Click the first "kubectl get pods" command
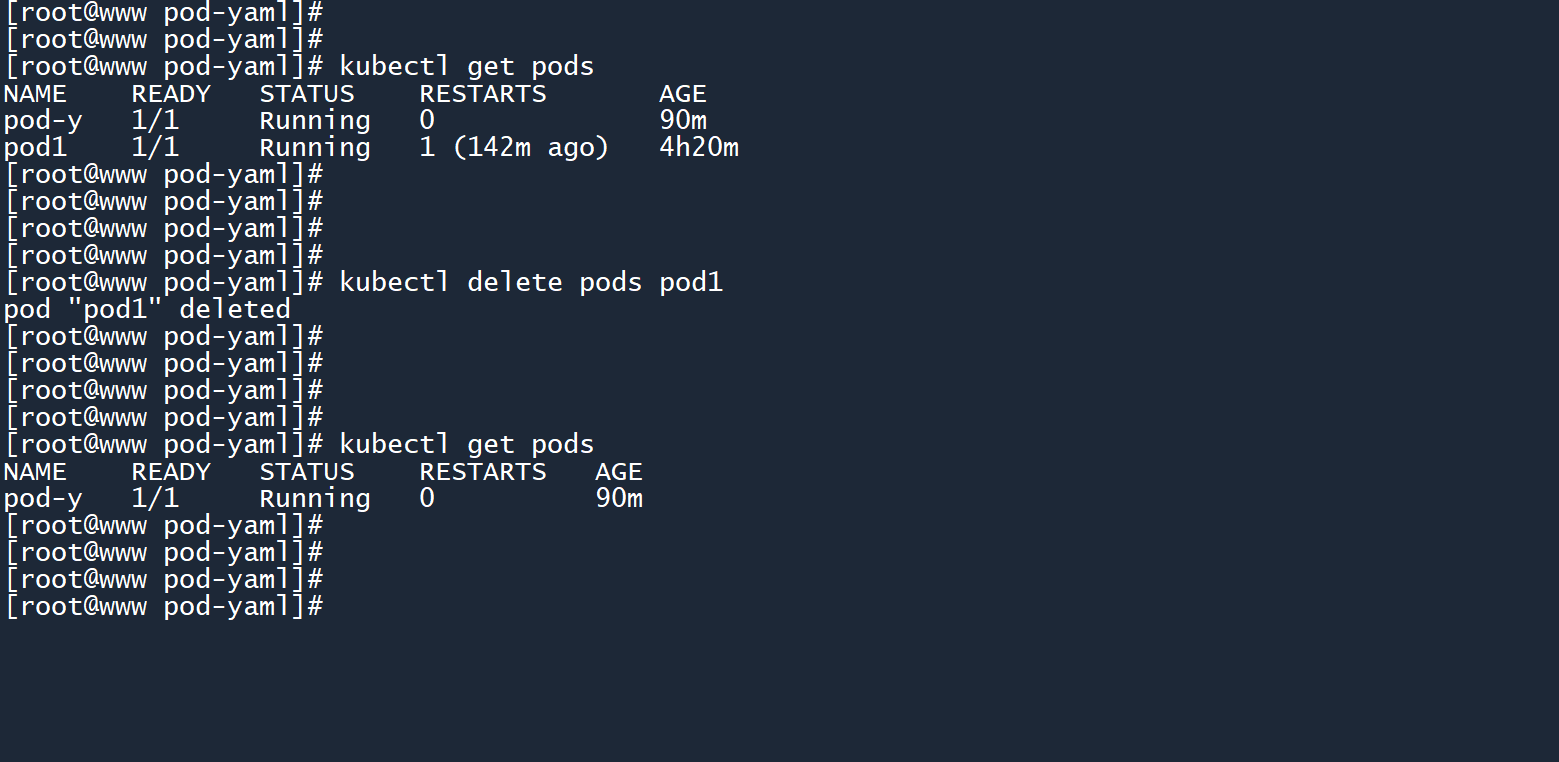Screen dimensions: 1559x762 [466, 67]
